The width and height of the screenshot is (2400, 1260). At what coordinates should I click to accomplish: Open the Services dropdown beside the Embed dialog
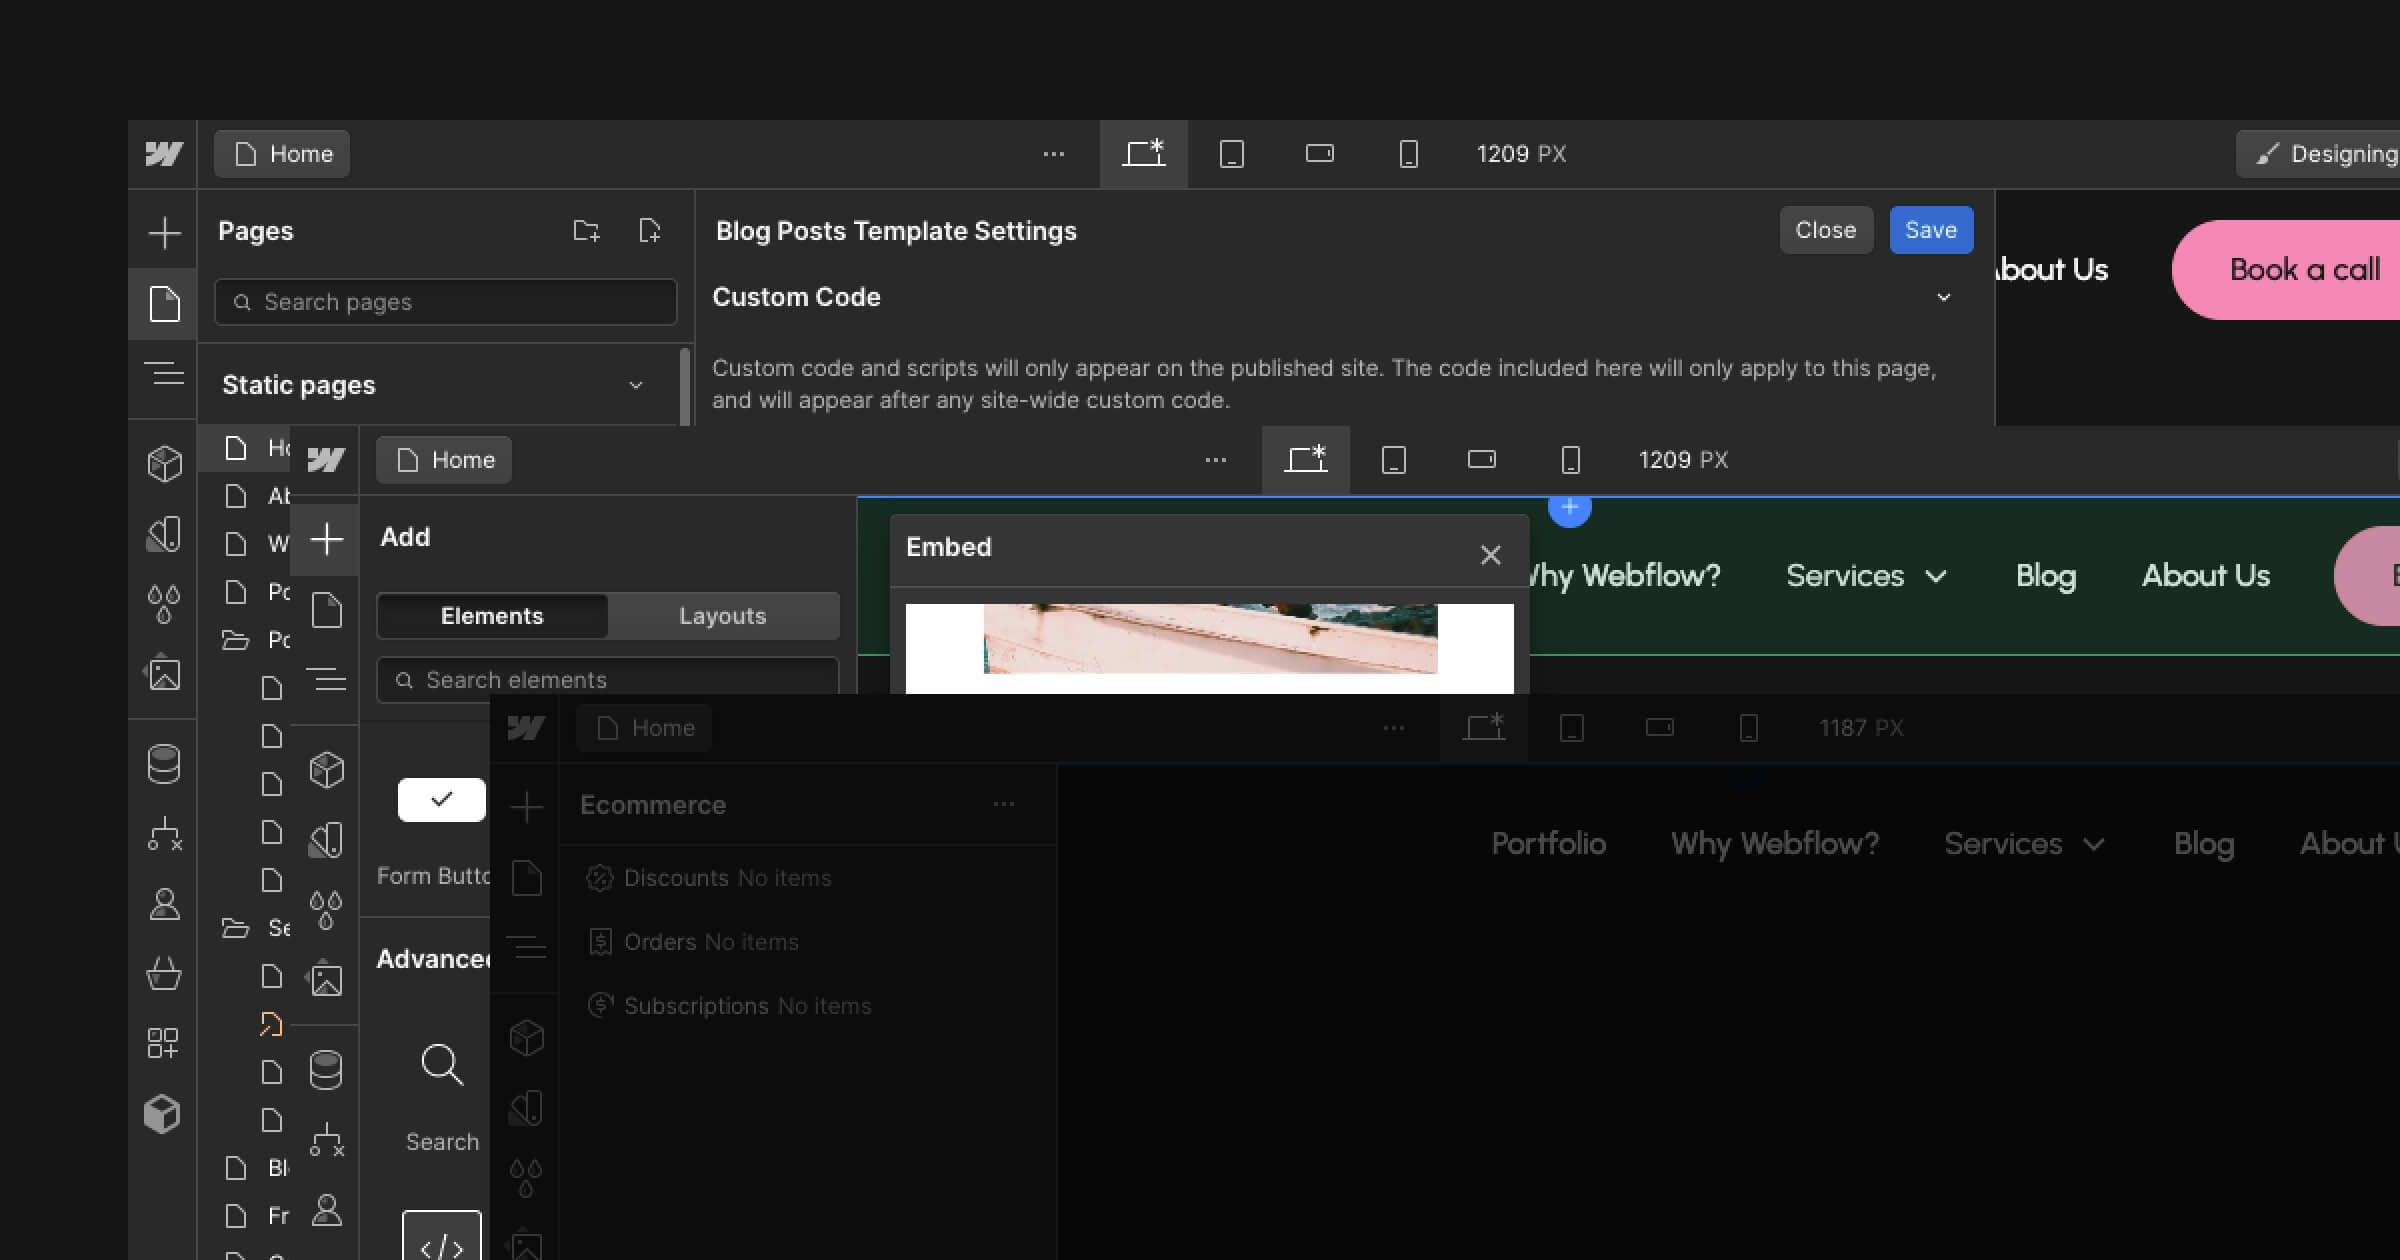pyautogui.click(x=1866, y=576)
